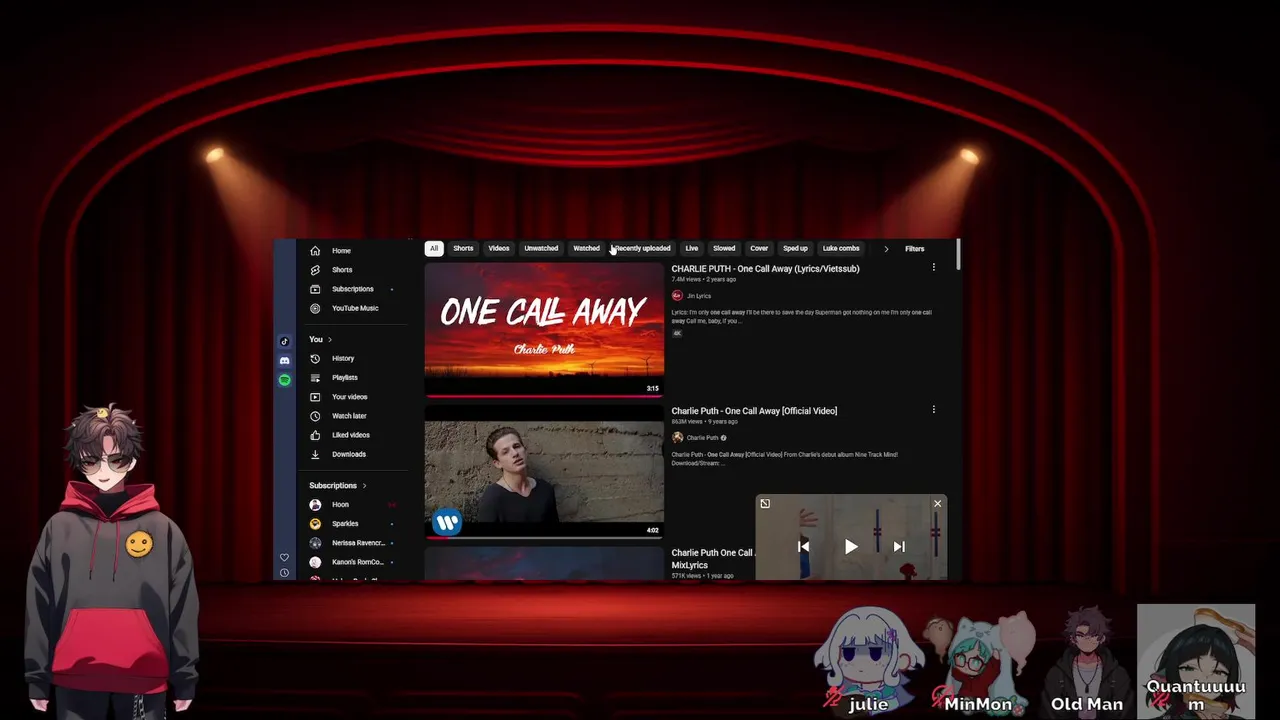Viewport: 1280px width, 720px height.
Task: Open the Charlie Puth channel name link
Action: click(702, 438)
